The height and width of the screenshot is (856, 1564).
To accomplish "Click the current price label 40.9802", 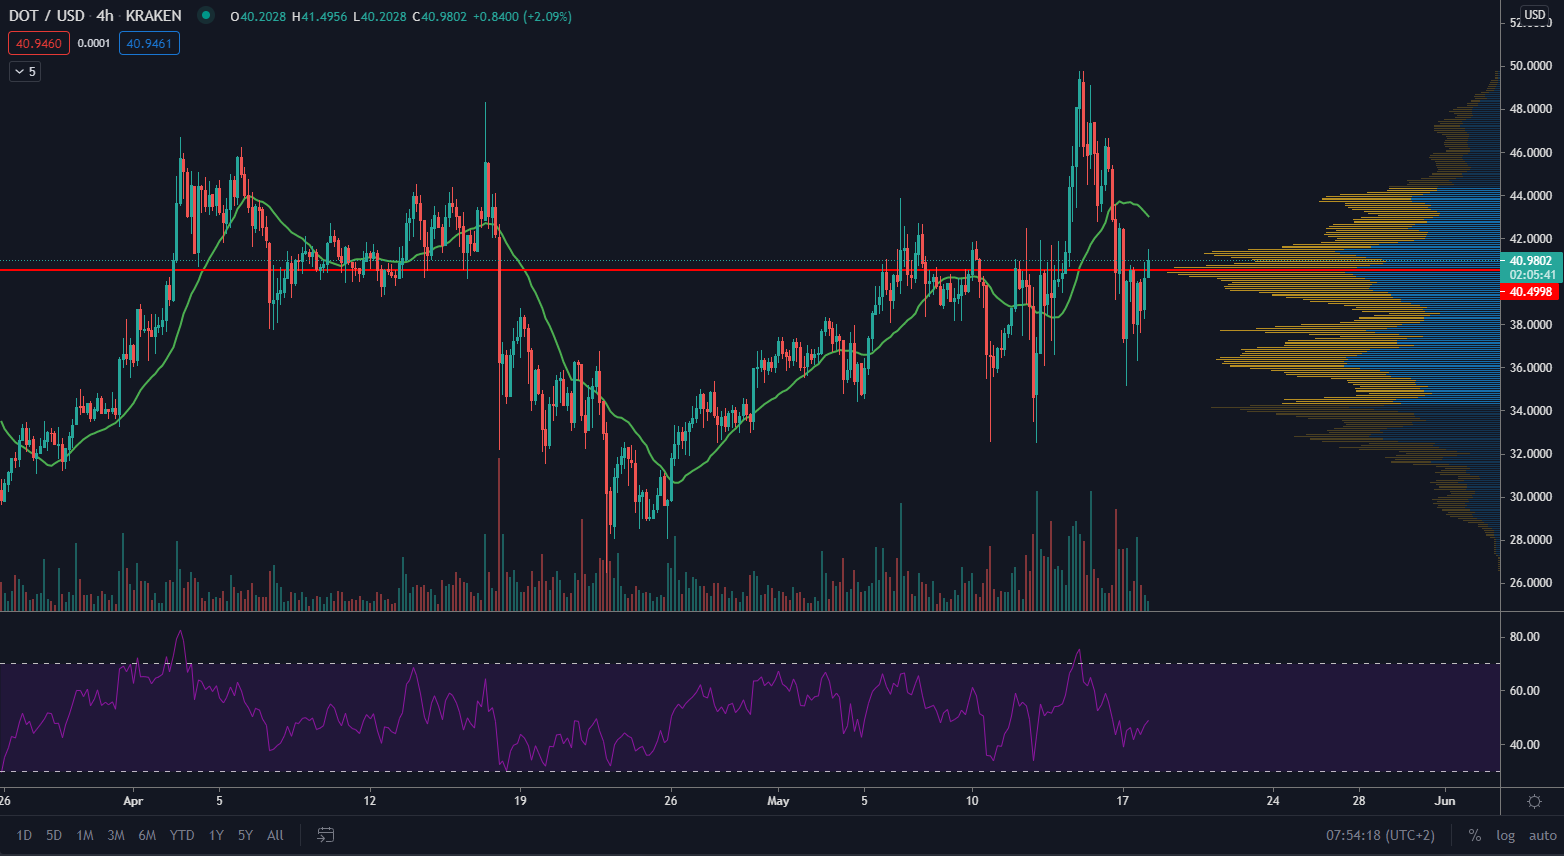I will [1531, 261].
